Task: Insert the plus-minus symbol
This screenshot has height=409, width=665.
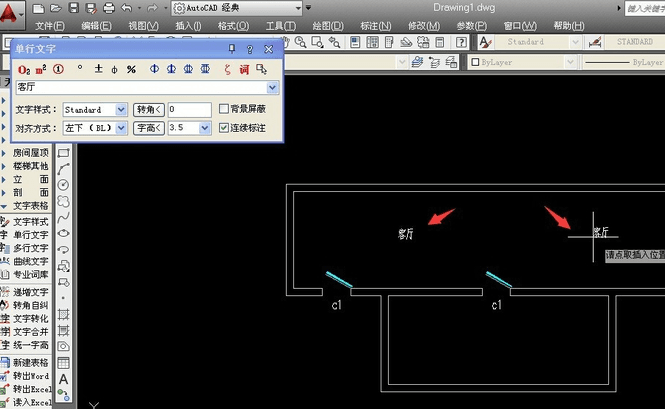Action: point(98,69)
